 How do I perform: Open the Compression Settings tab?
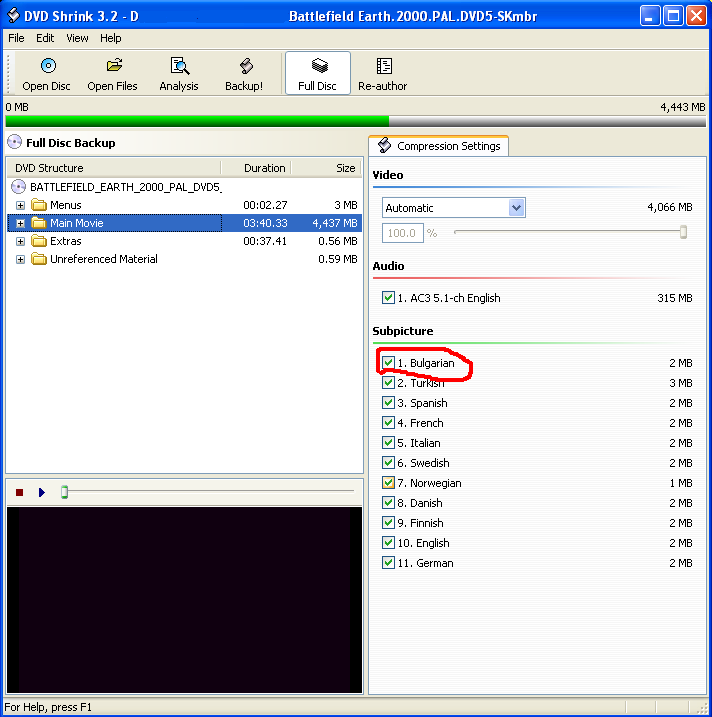(439, 146)
